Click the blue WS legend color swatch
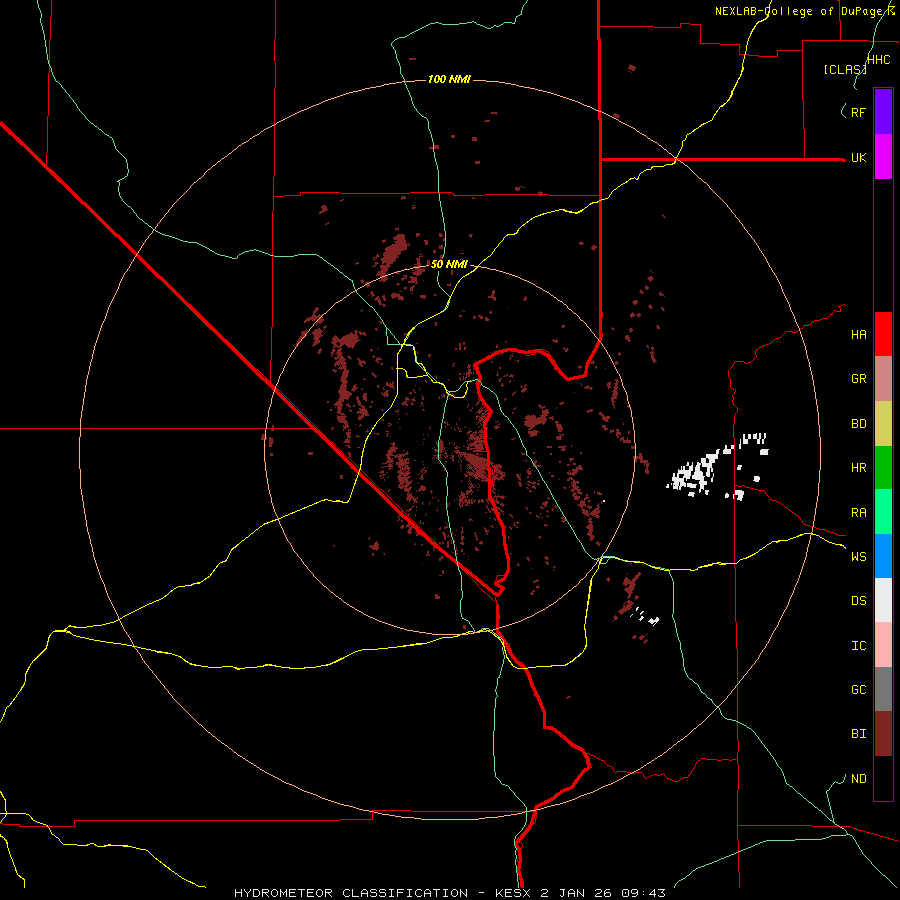This screenshot has height=900, width=900. 883,556
